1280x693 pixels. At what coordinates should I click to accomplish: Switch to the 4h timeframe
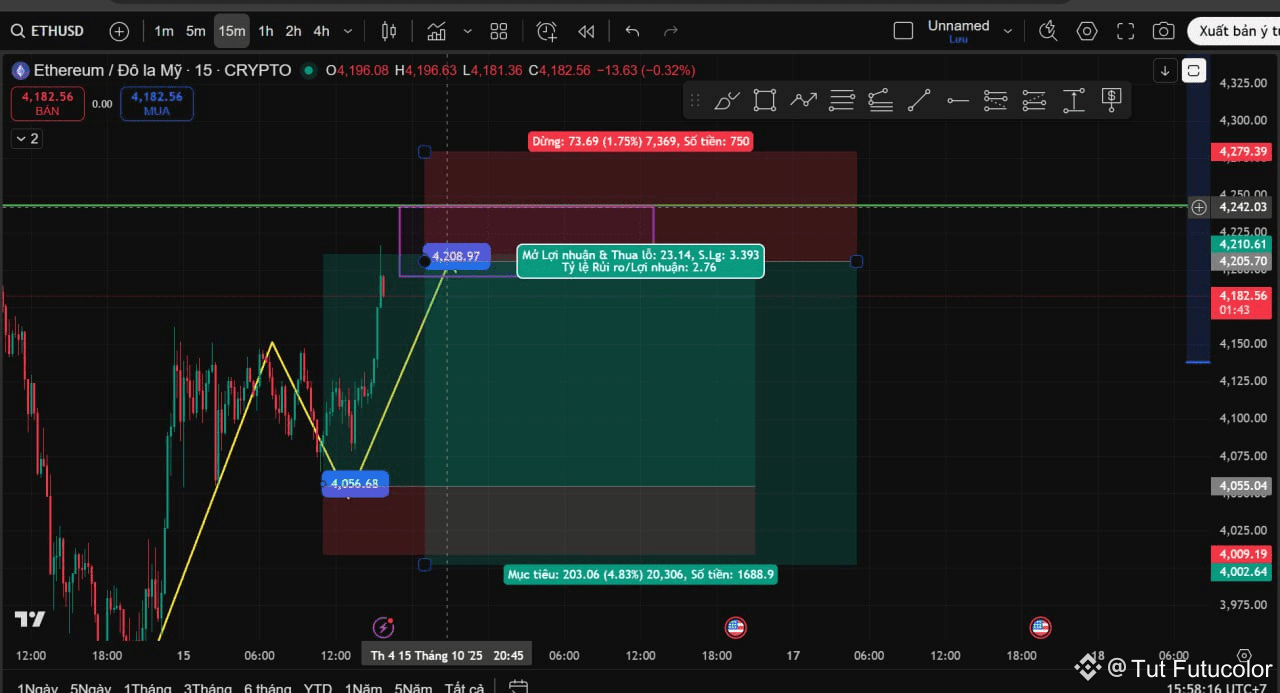tap(321, 31)
